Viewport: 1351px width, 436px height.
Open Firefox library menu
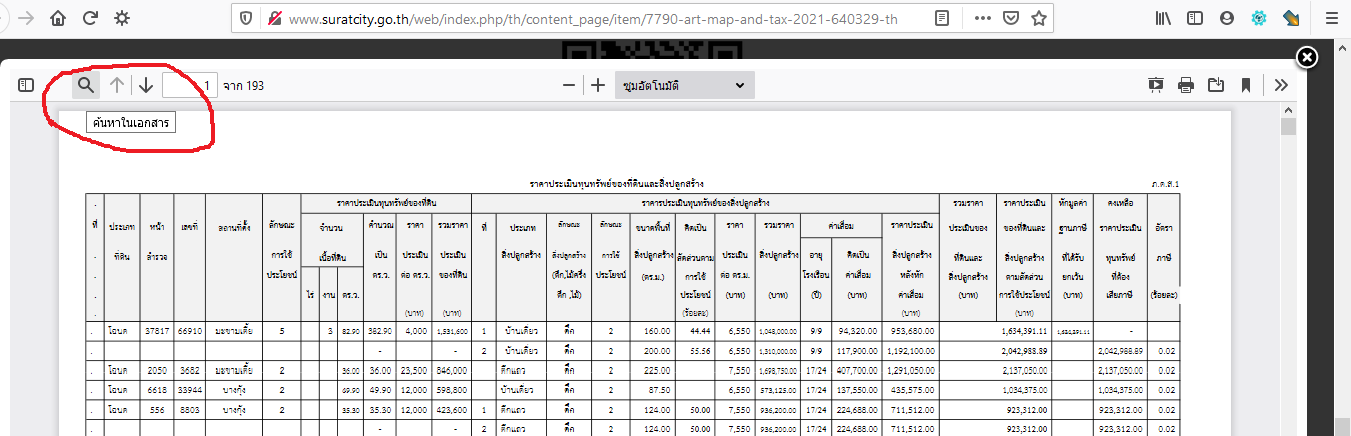click(x=1164, y=18)
